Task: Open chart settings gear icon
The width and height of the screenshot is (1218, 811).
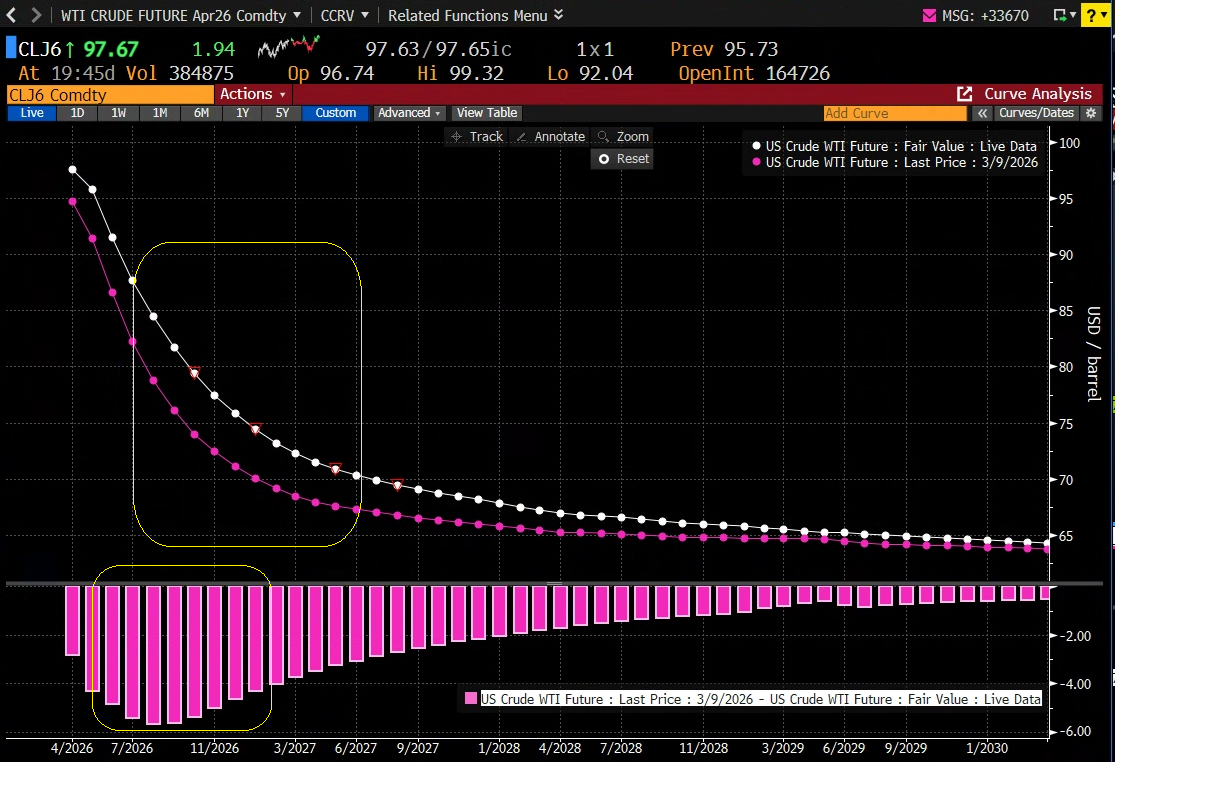Action: click(1091, 113)
